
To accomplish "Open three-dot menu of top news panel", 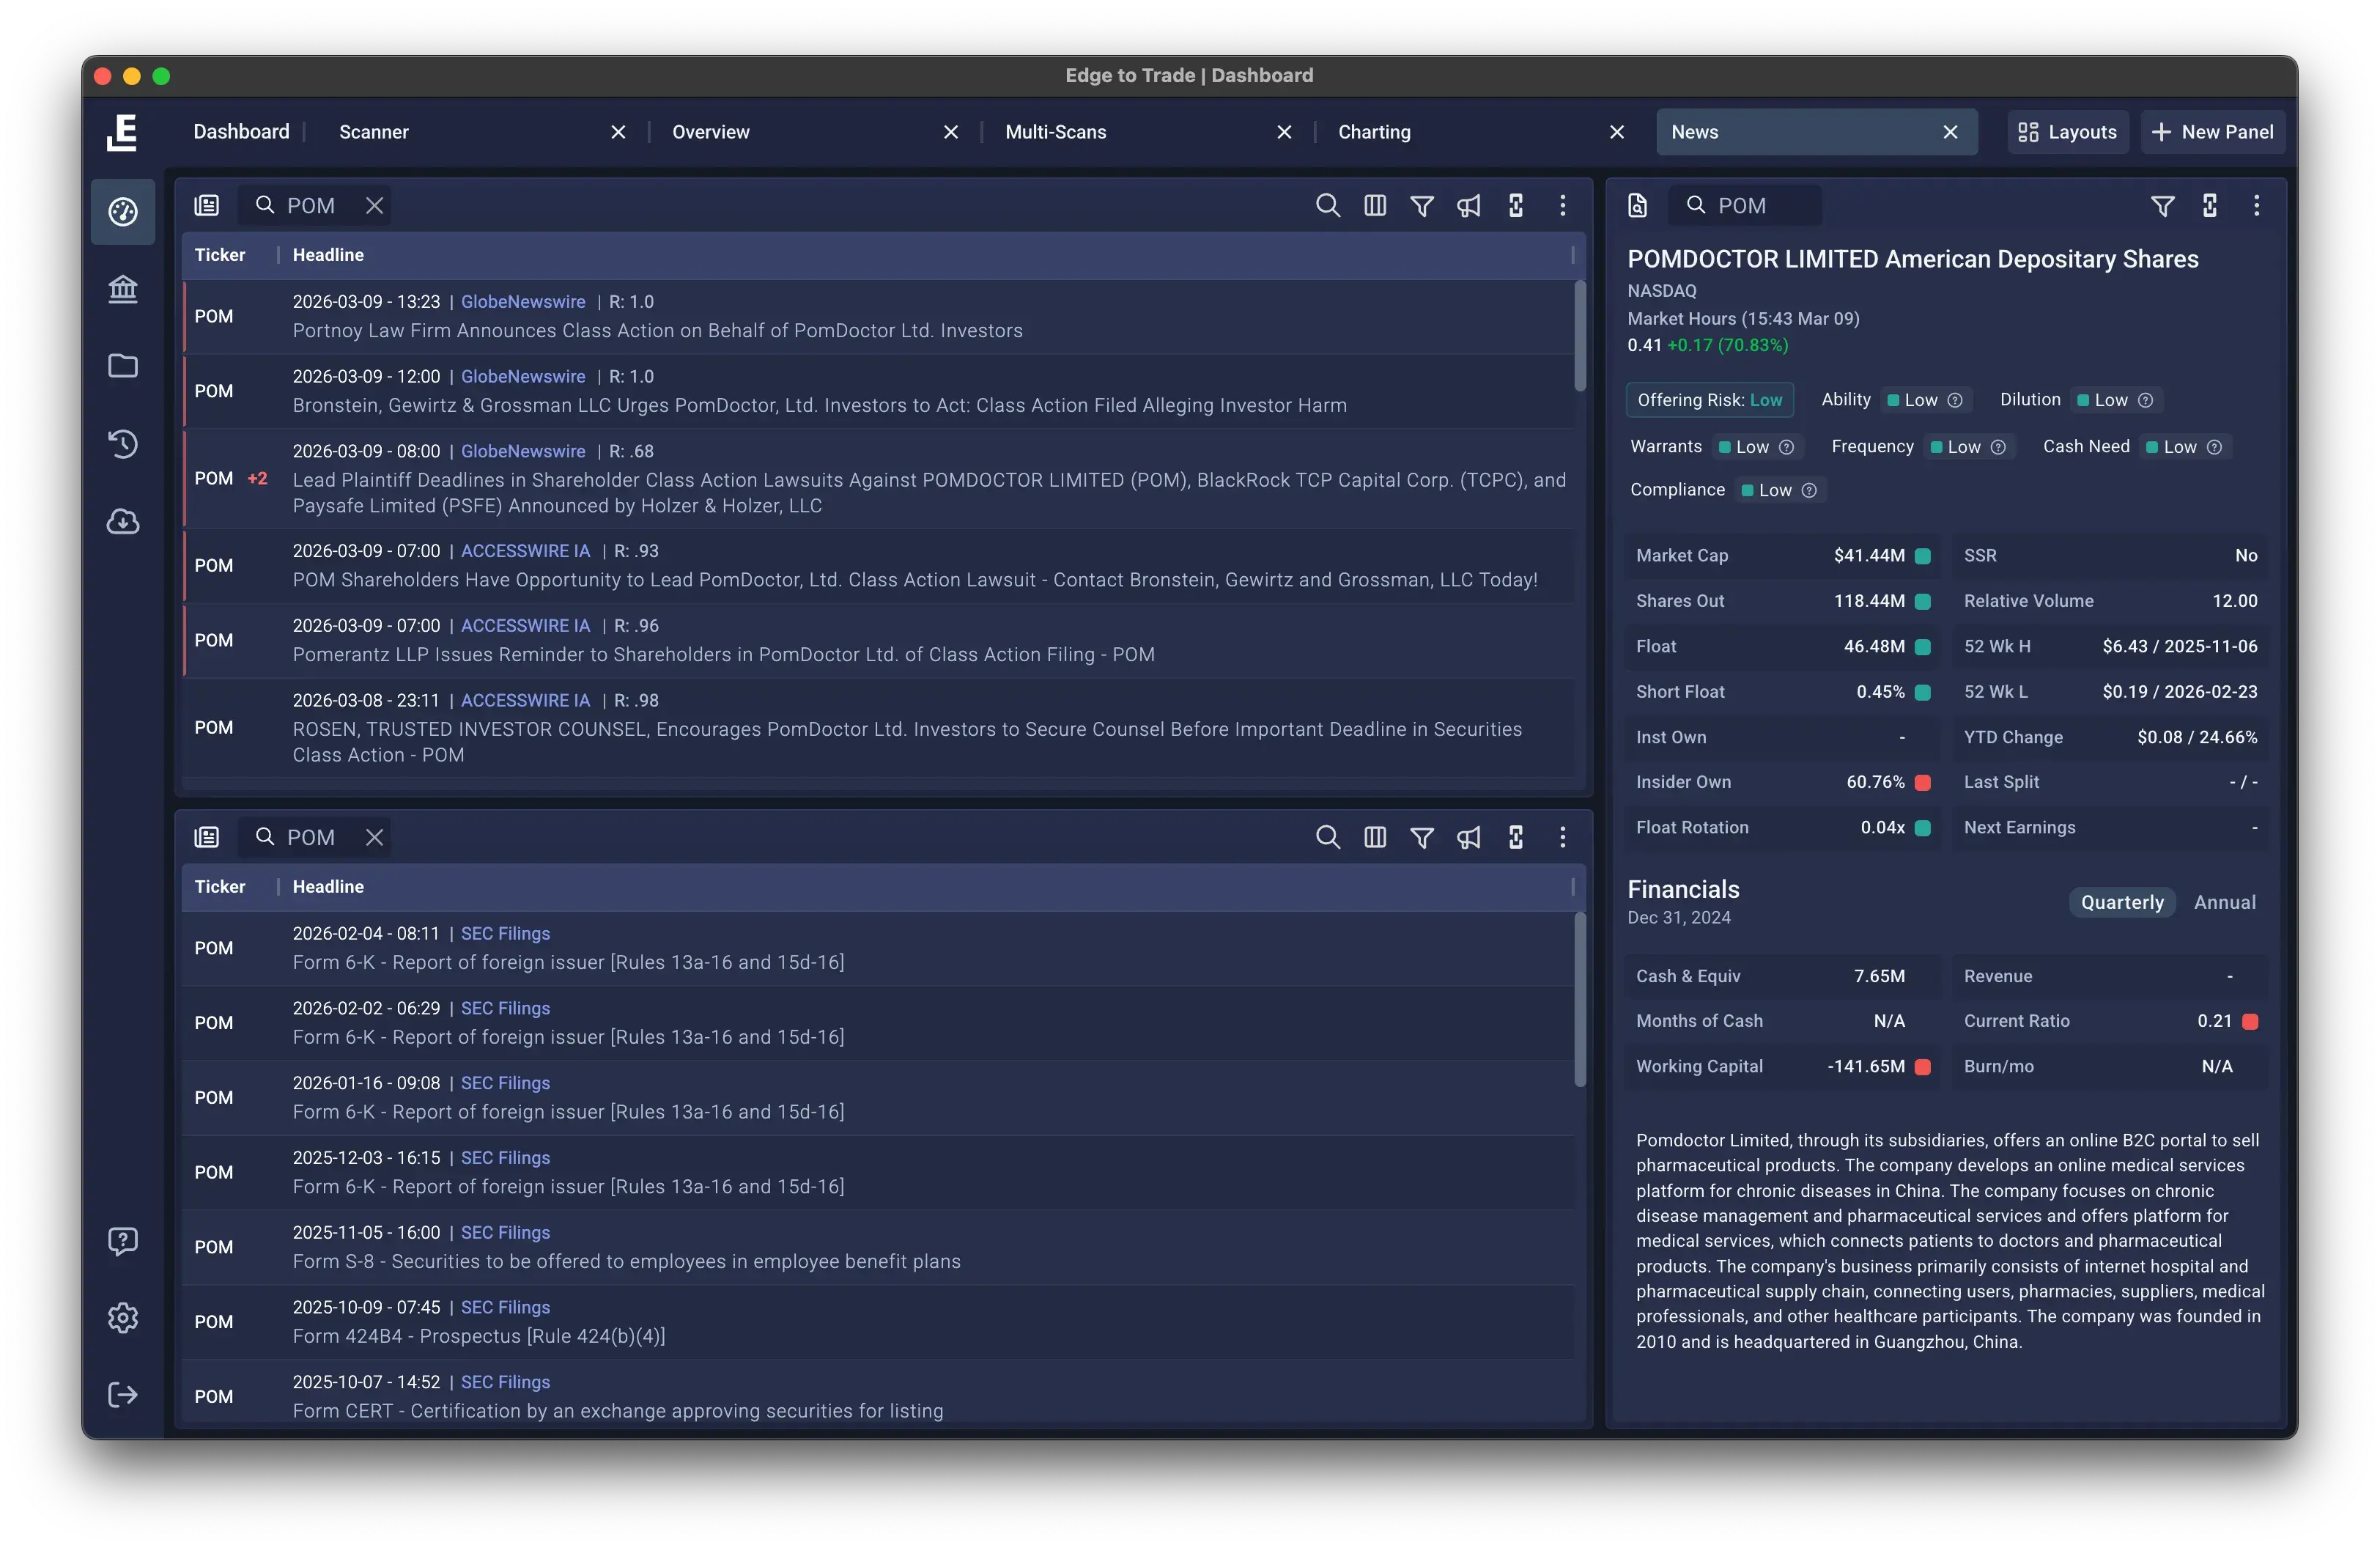I will [x=1562, y=206].
